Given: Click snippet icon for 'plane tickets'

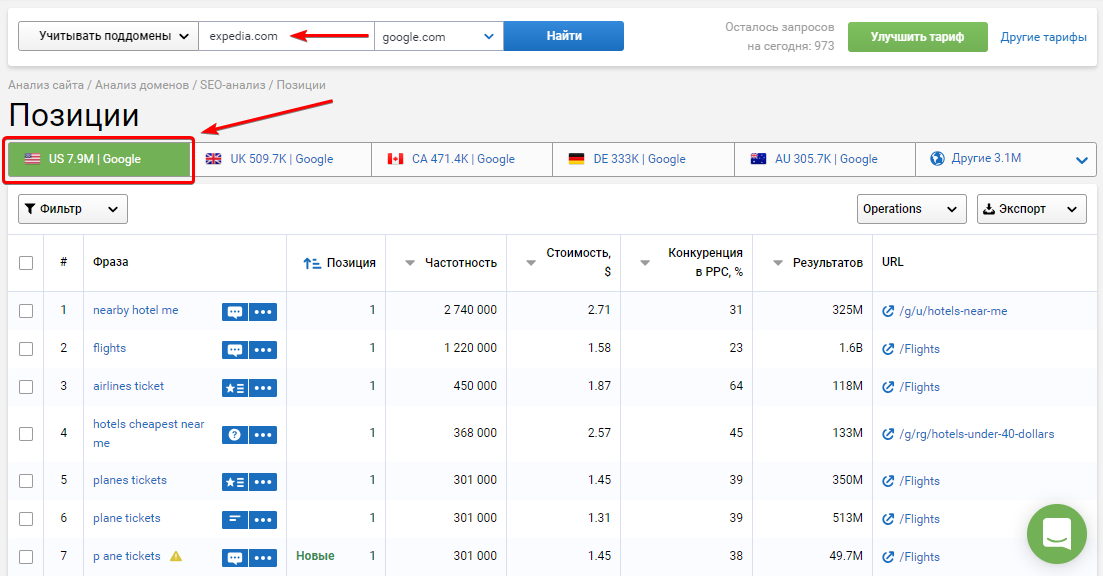Looking at the screenshot, I should tap(235, 520).
